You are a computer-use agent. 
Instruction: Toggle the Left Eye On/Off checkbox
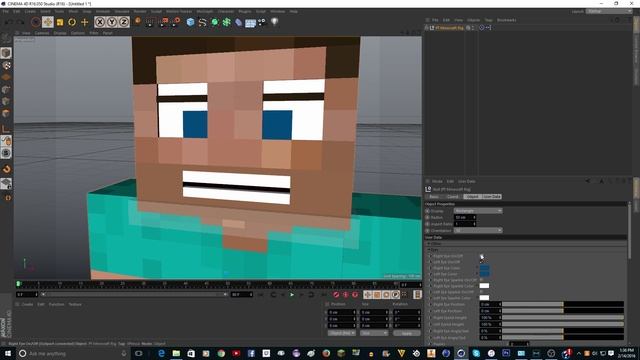pos(482,262)
